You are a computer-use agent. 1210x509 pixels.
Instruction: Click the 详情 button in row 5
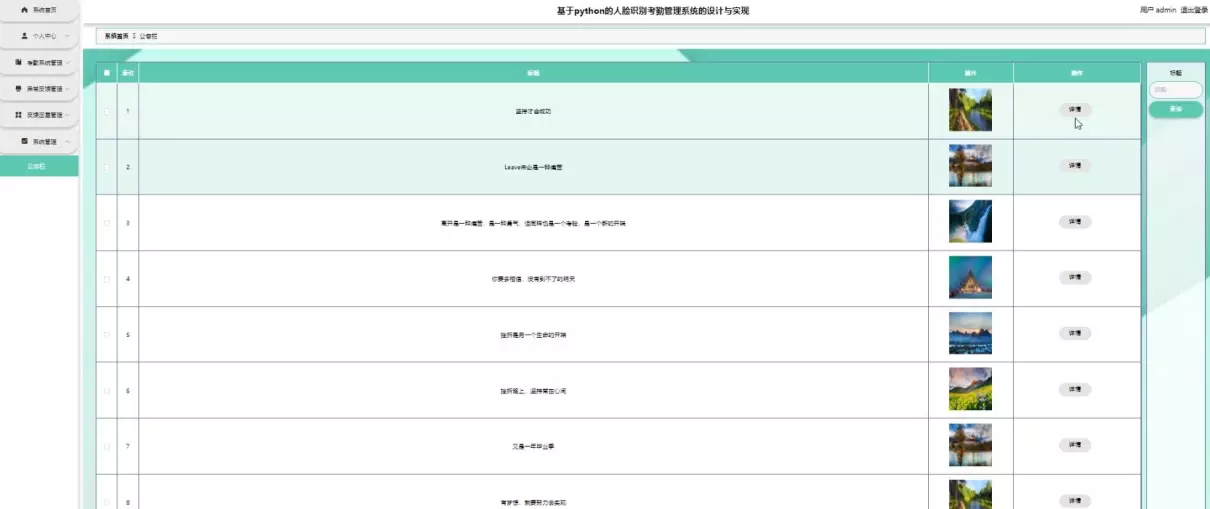coord(1075,334)
